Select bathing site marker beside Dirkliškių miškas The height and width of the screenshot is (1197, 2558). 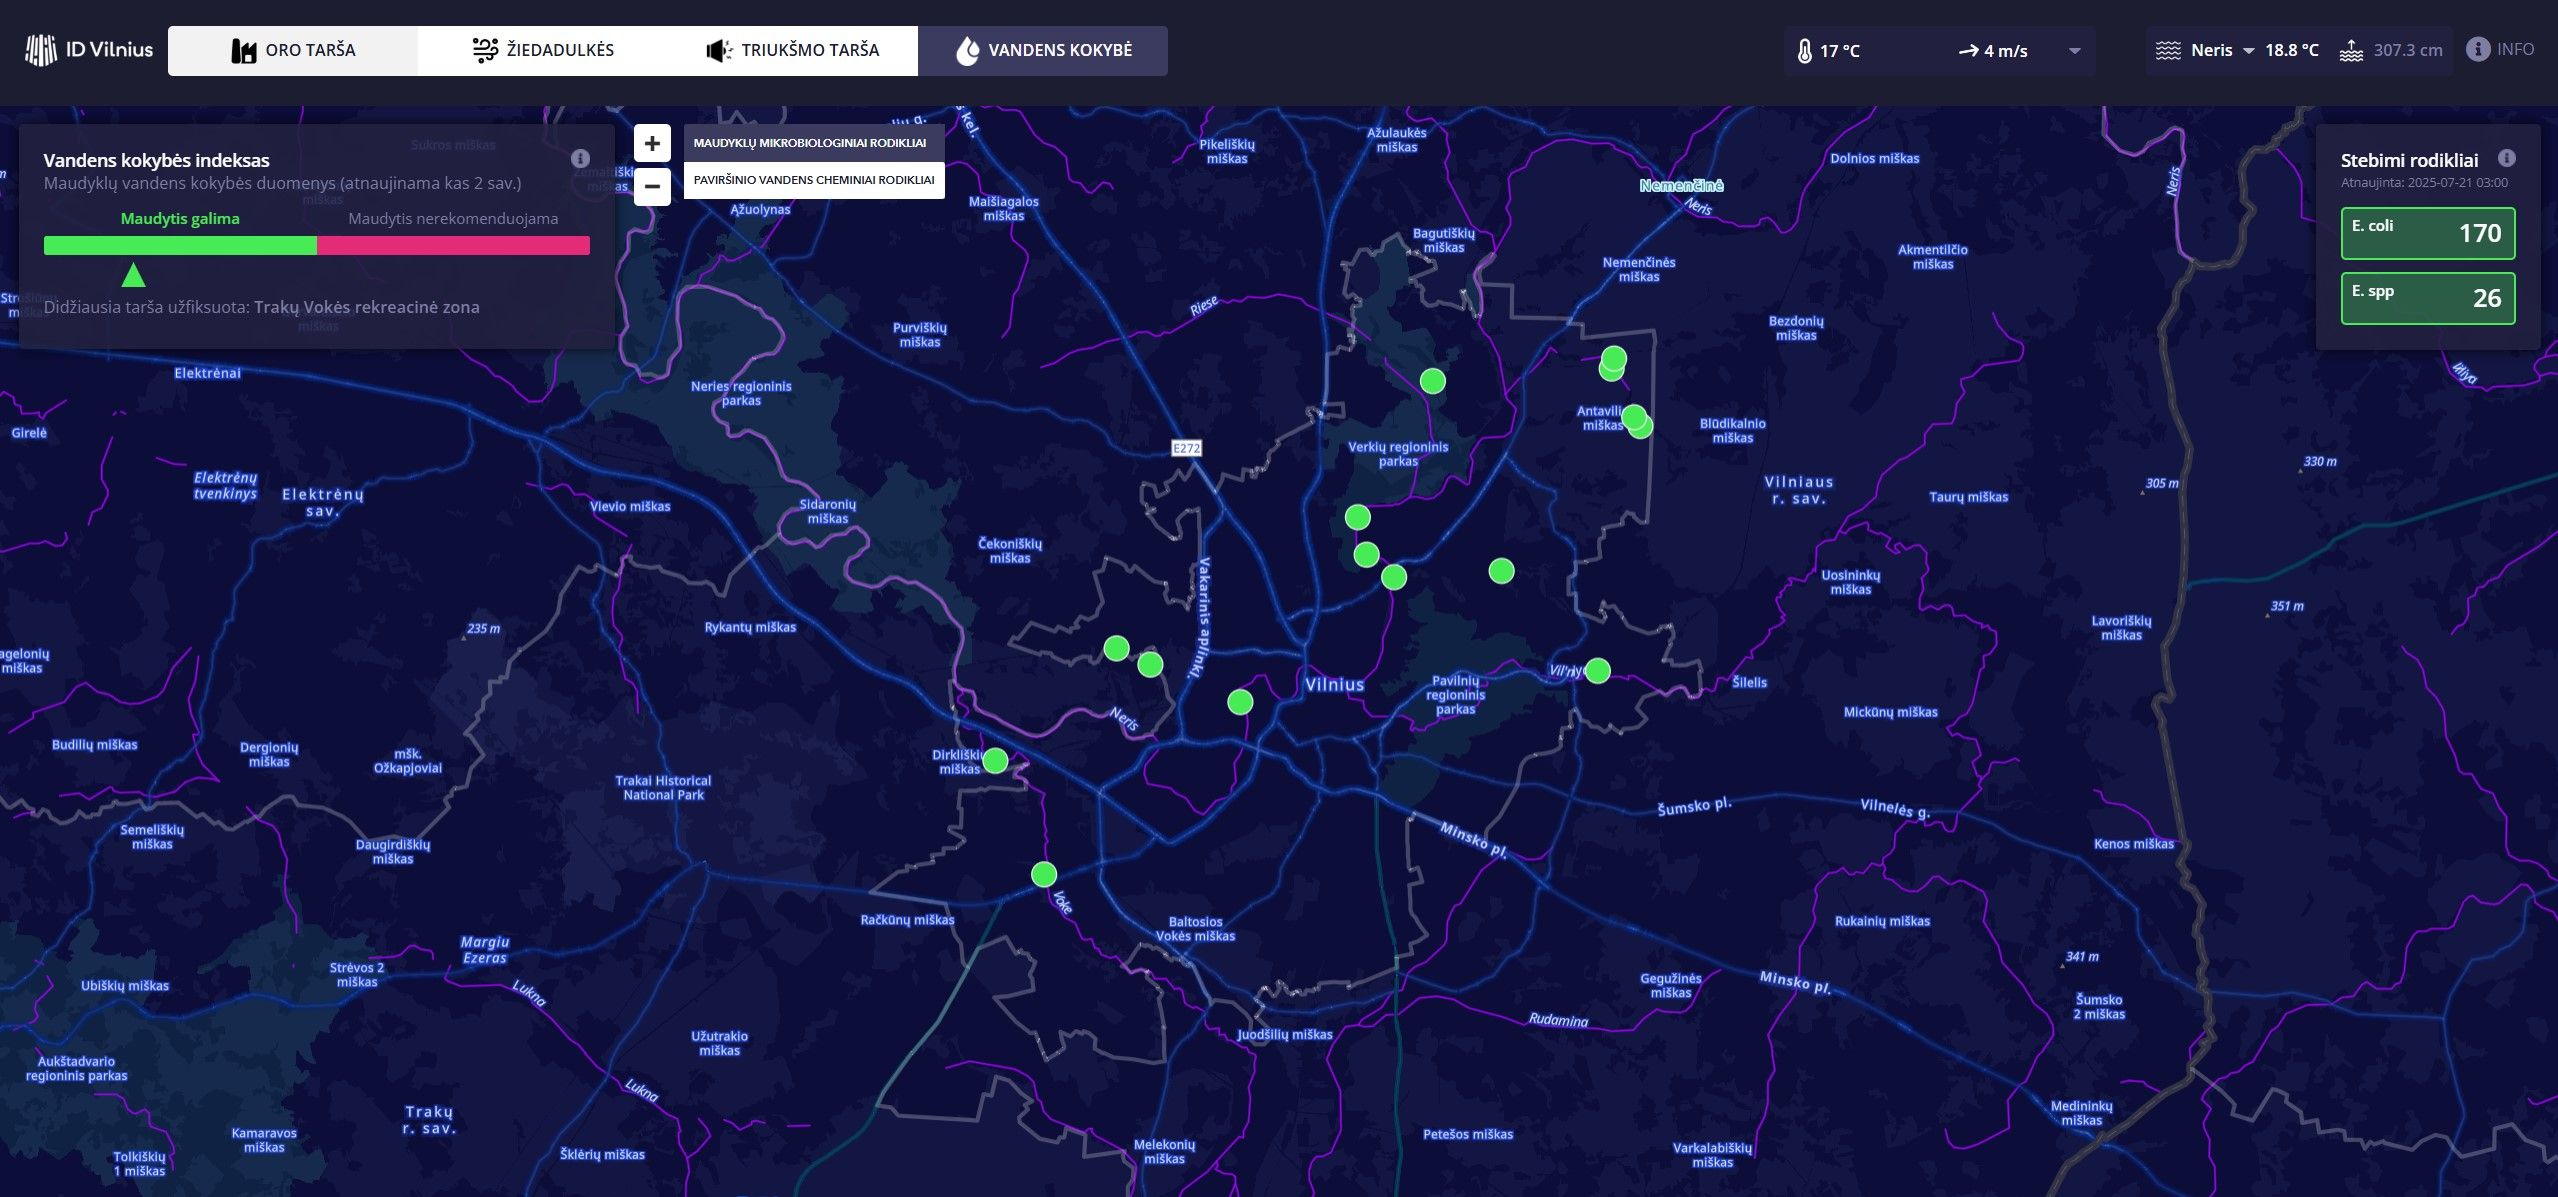[995, 761]
